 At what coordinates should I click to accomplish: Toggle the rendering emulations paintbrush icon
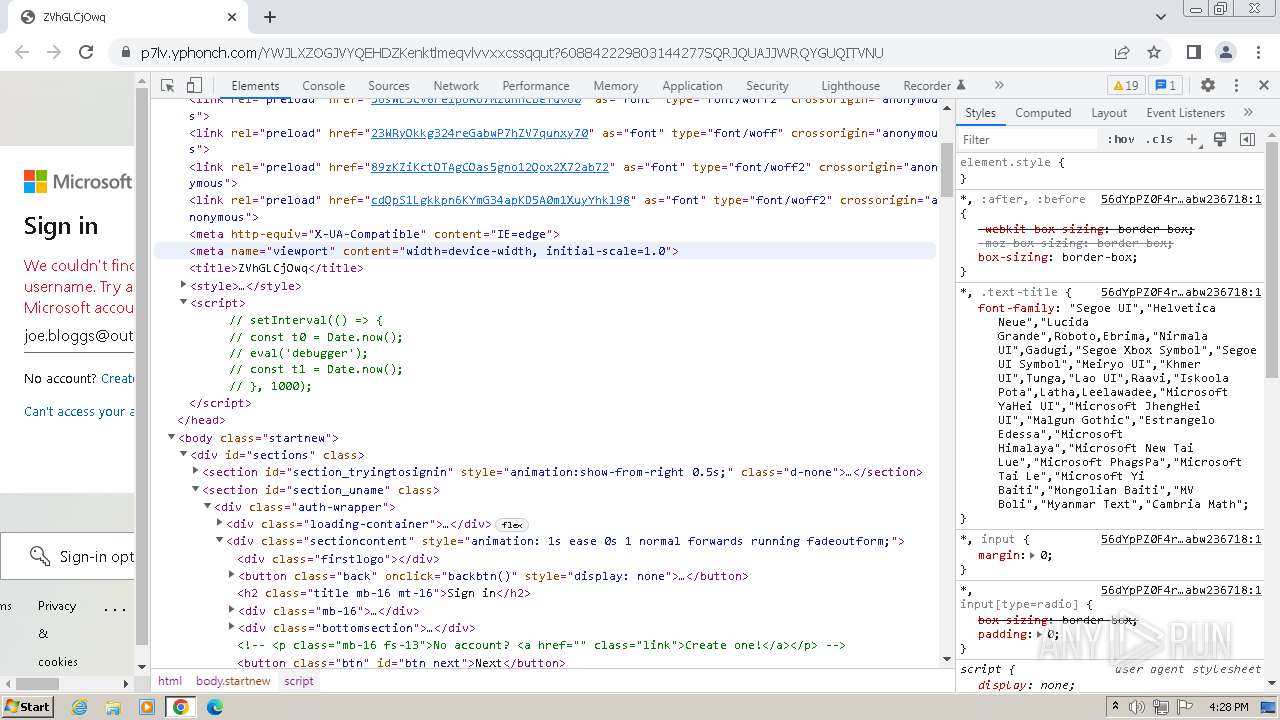[1220, 140]
